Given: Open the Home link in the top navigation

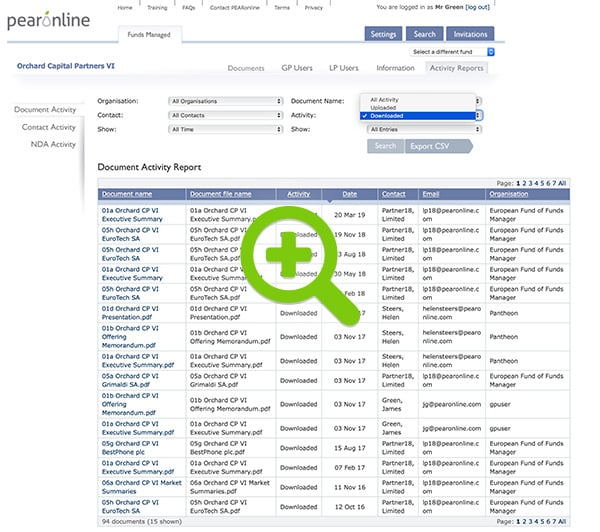Looking at the screenshot, I should pyautogui.click(x=125, y=8).
